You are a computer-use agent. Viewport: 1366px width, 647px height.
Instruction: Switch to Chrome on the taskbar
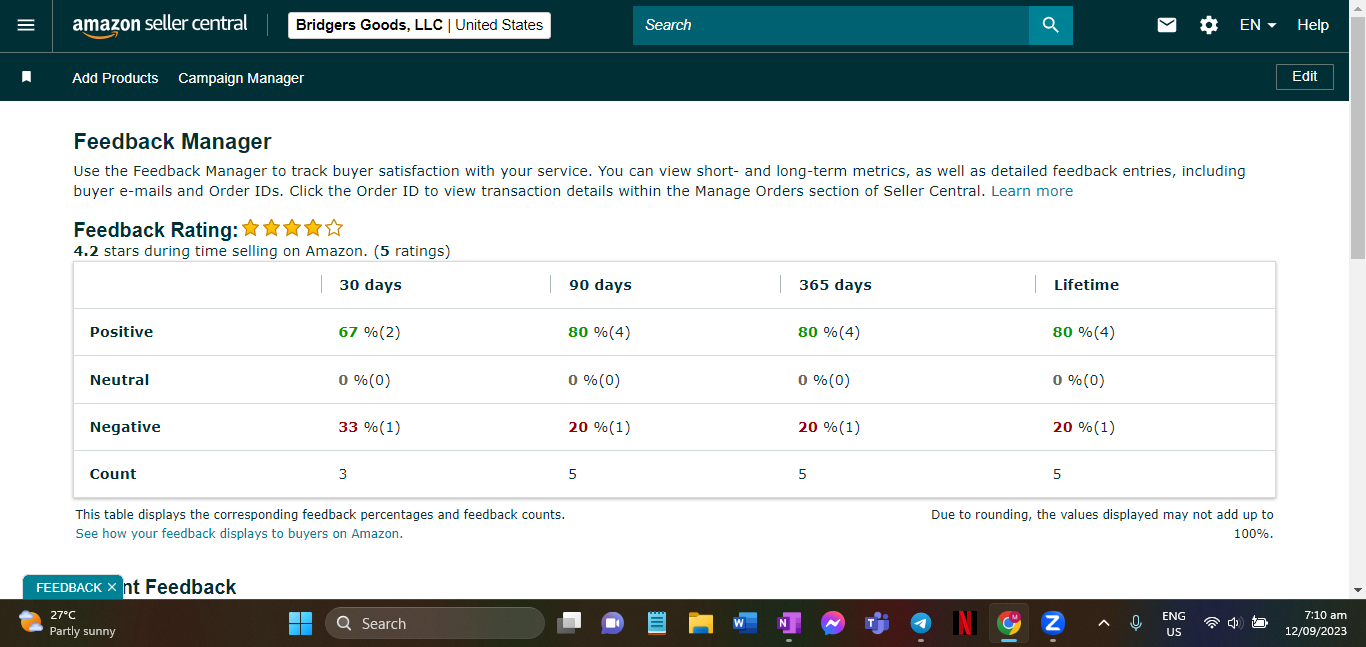coord(1009,623)
